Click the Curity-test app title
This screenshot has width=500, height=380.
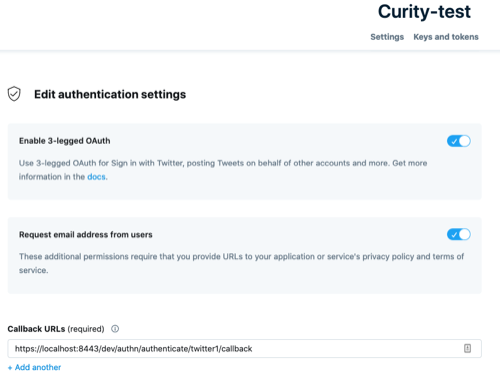pyautogui.click(x=424, y=12)
